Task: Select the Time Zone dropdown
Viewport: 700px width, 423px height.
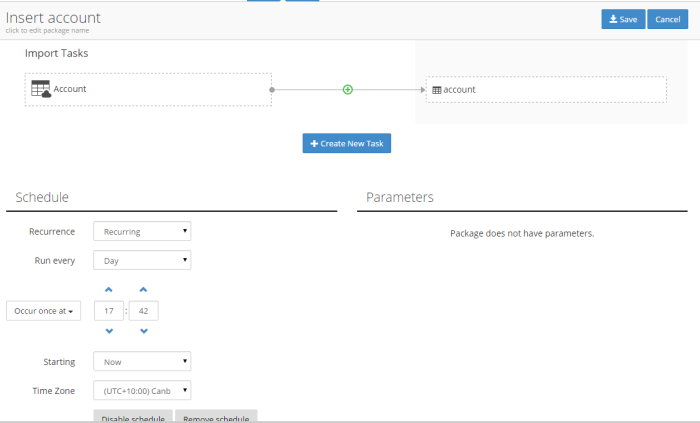Action: 141,391
